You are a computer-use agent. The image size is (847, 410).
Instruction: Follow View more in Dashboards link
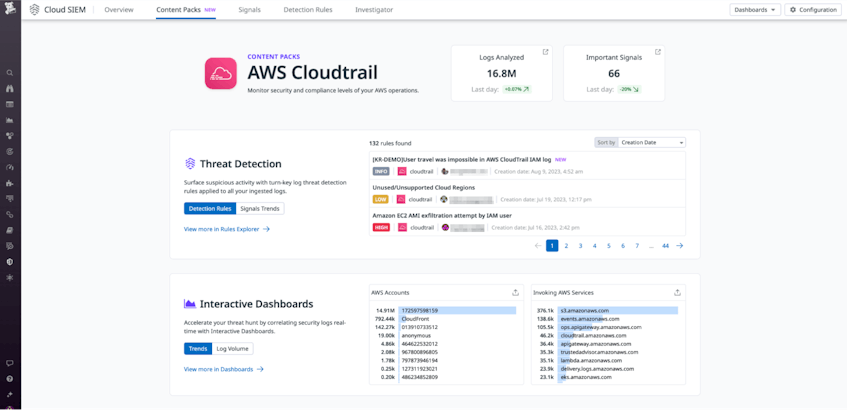tap(224, 369)
